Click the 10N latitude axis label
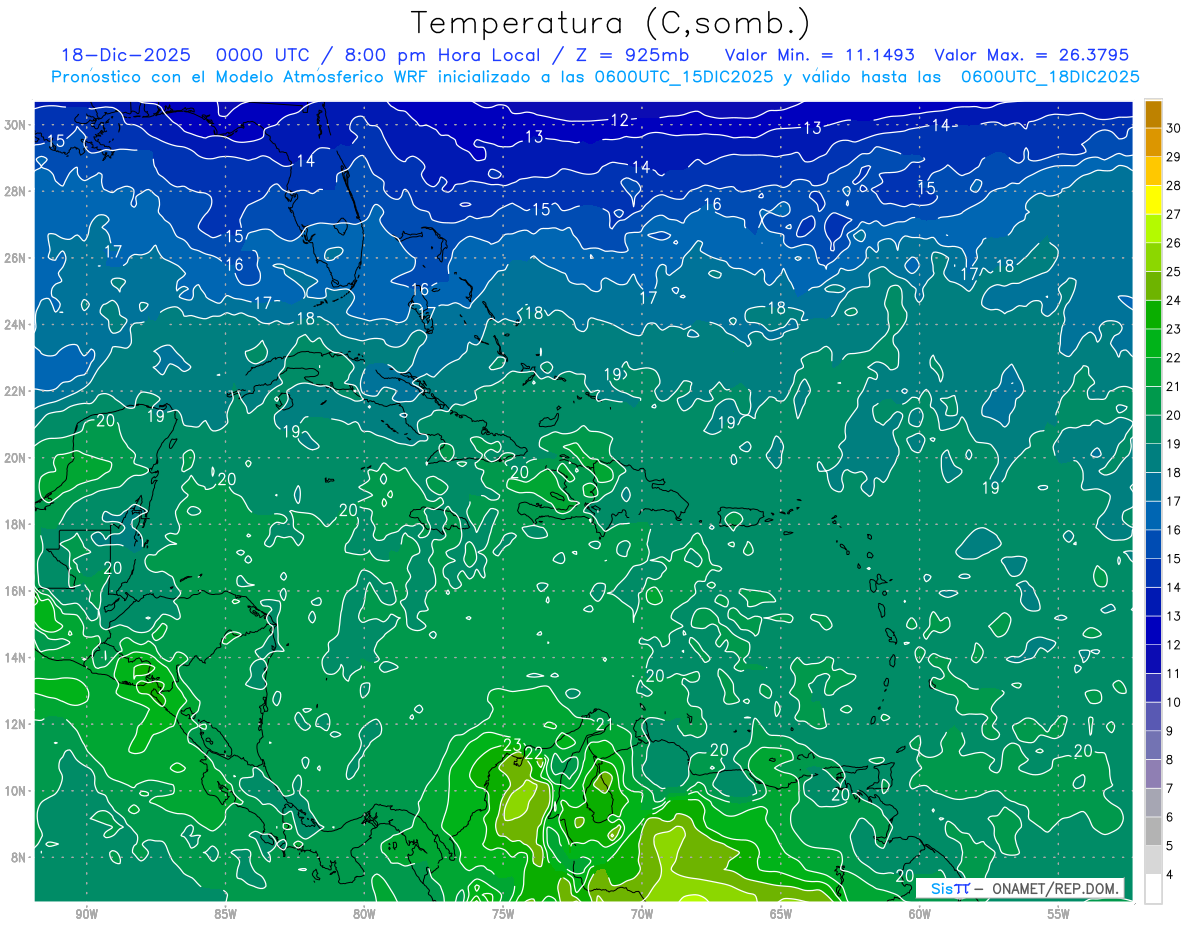1200x927 pixels. pos(16,791)
